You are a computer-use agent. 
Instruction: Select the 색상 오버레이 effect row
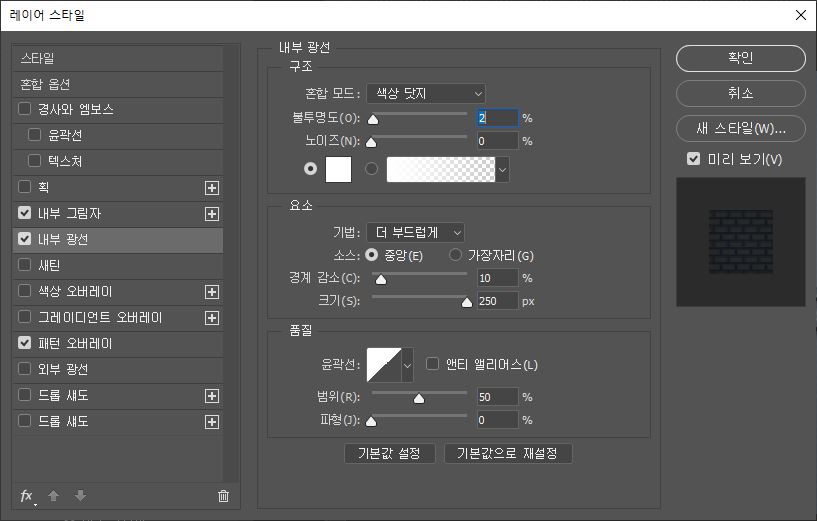point(118,292)
